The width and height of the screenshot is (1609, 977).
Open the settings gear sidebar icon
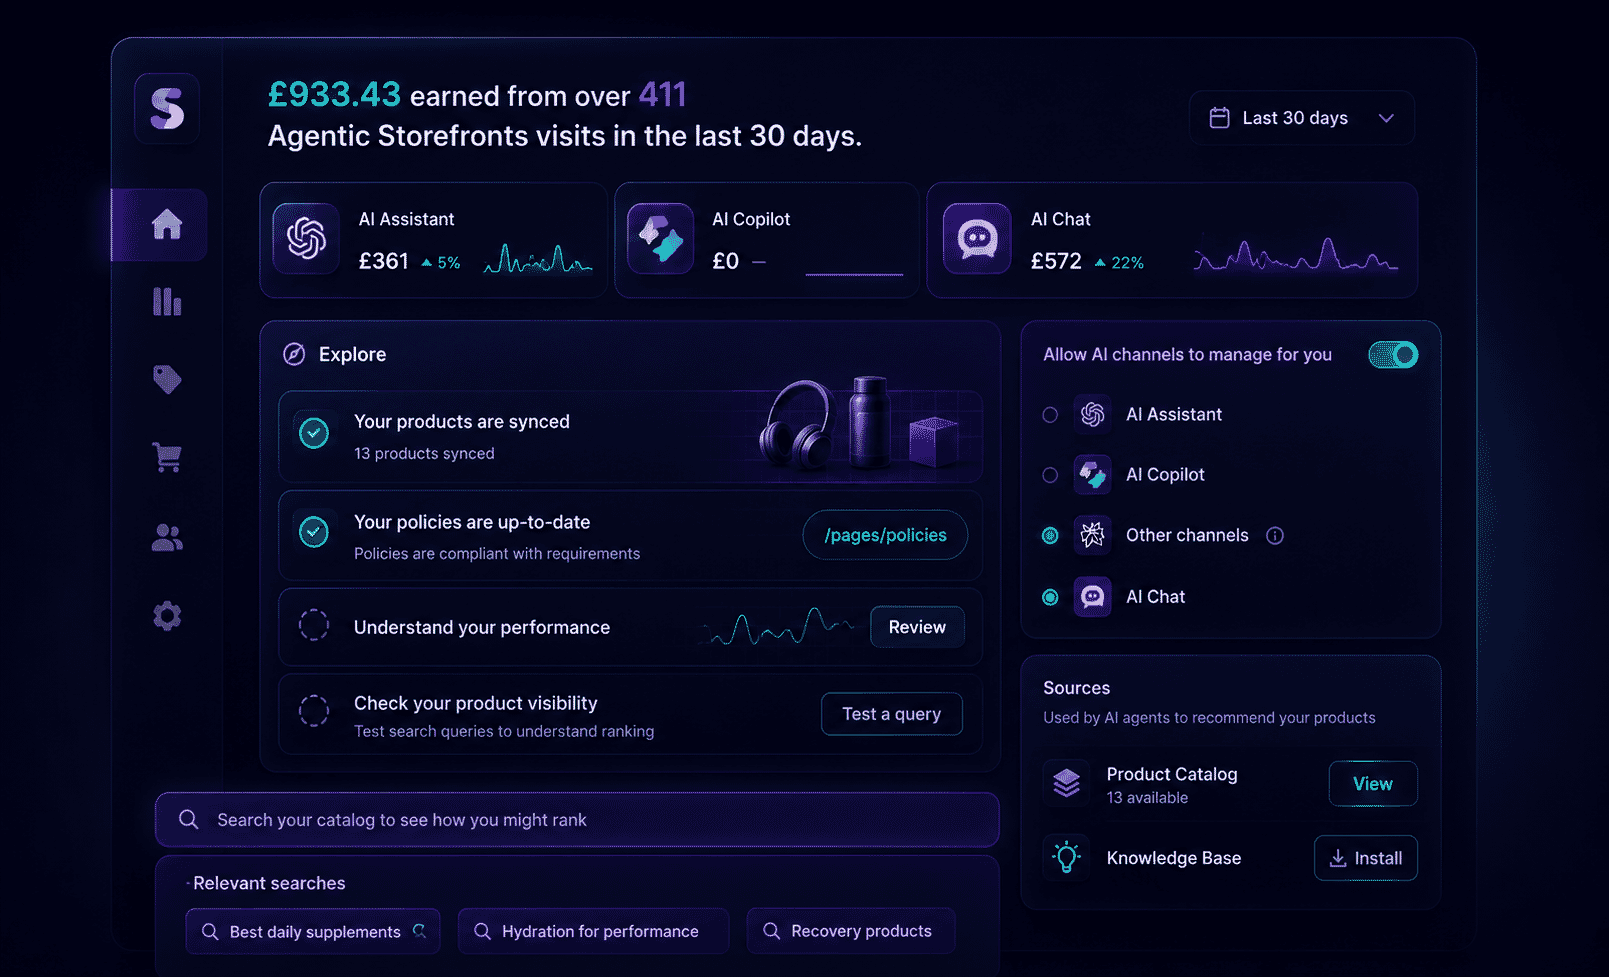(x=167, y=616)
